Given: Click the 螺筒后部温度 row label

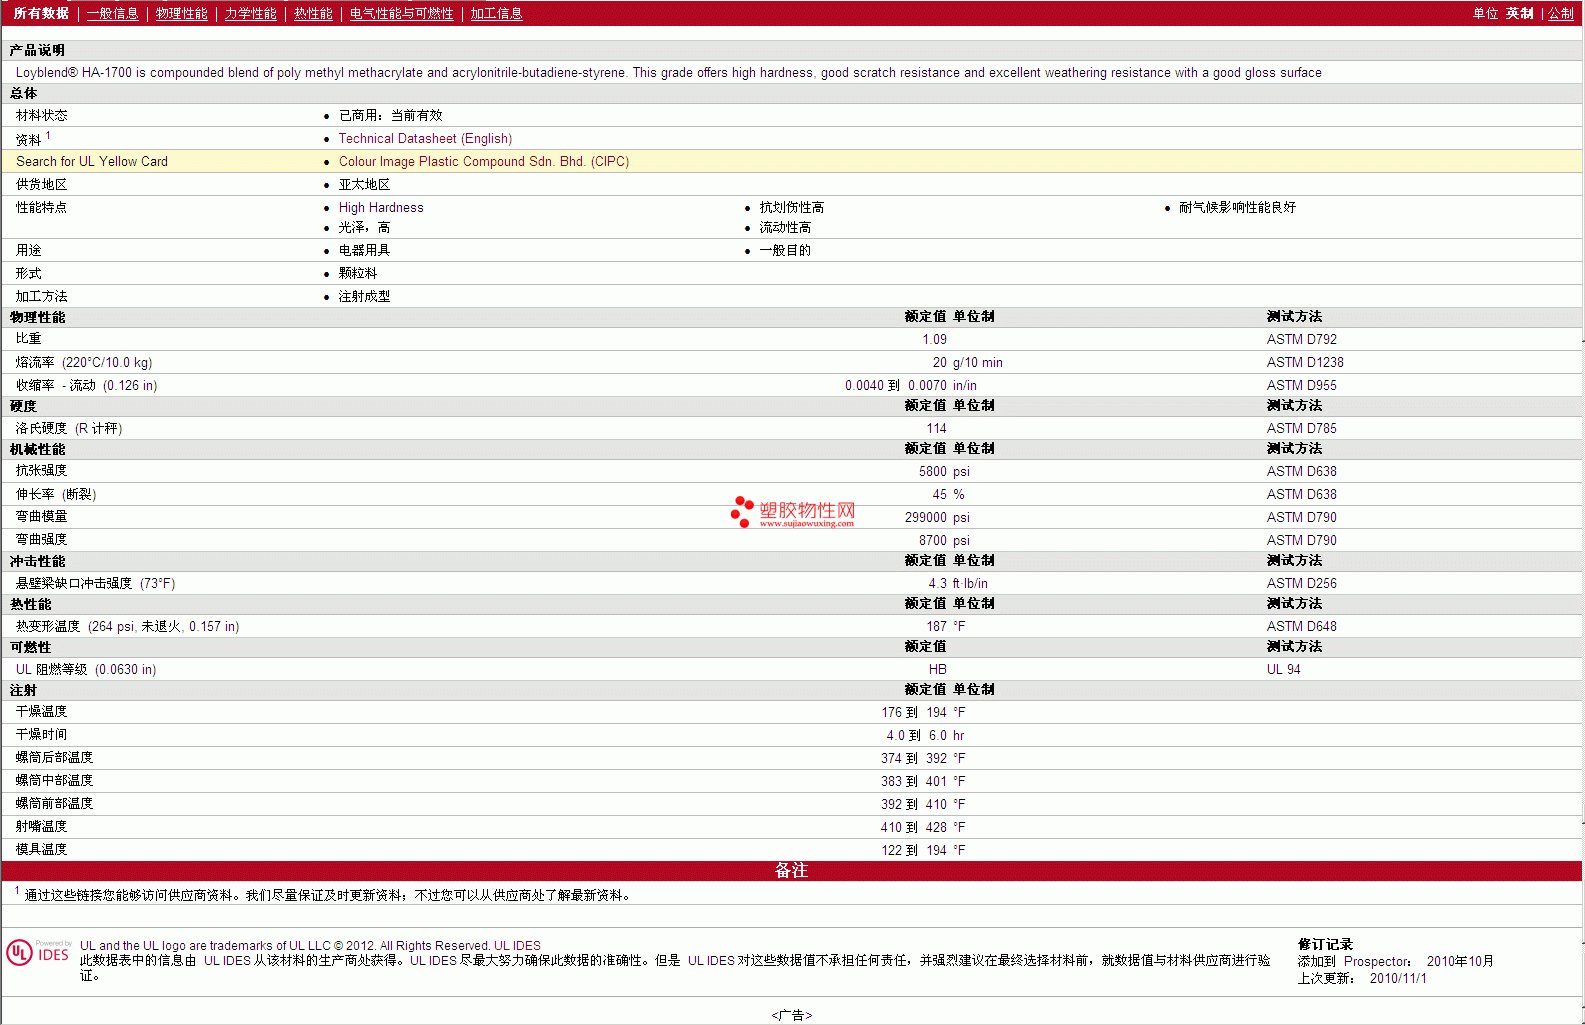Looking at the screenshot, I should pos(55,758).
